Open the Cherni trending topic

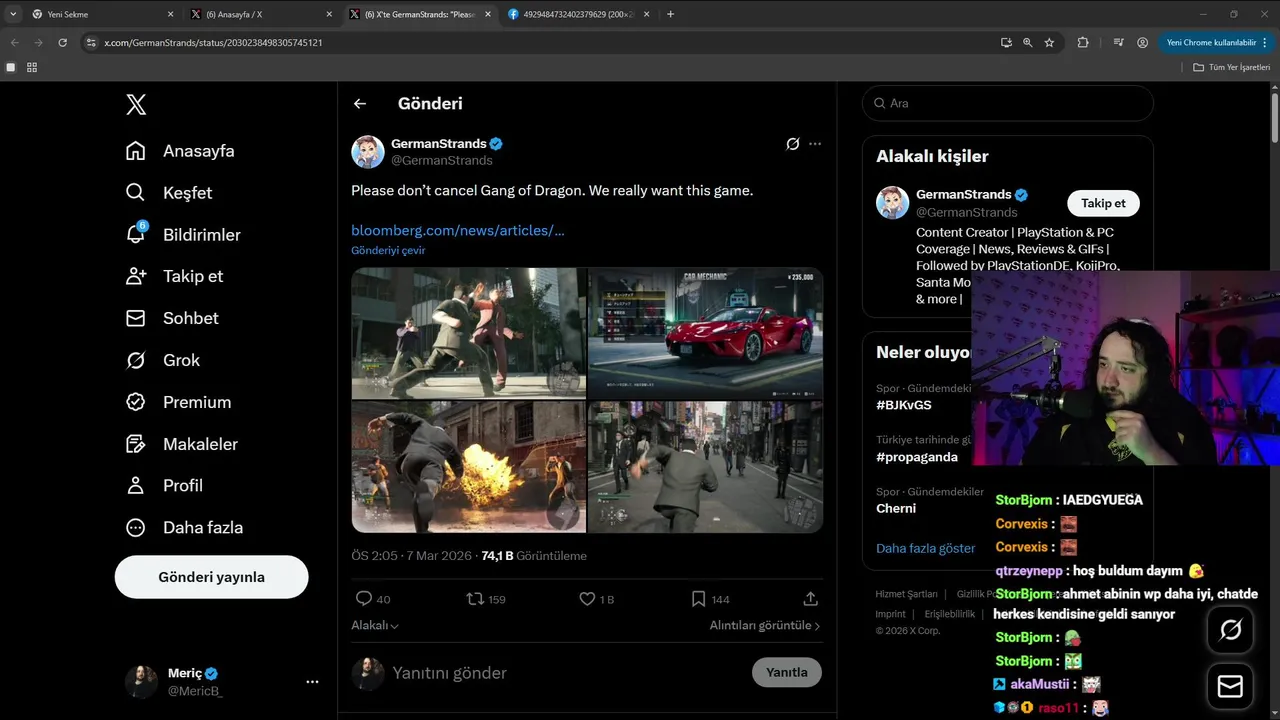tap(896, 508)
